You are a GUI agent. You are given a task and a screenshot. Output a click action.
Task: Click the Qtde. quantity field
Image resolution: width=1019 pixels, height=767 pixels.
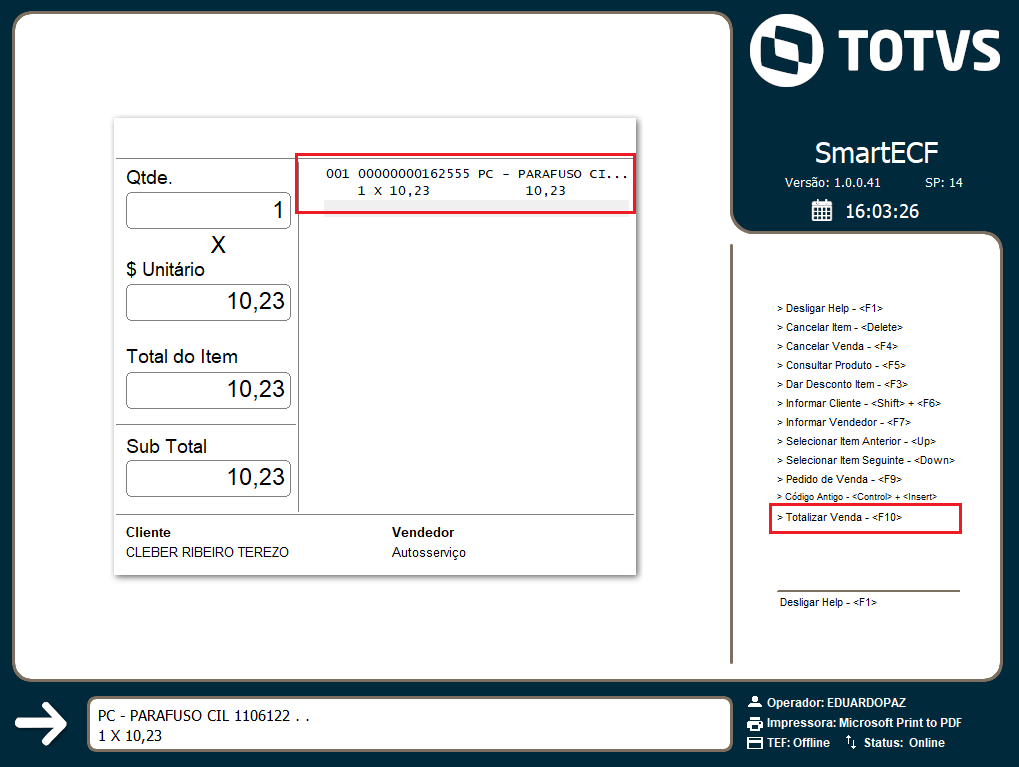coord(208,210)
